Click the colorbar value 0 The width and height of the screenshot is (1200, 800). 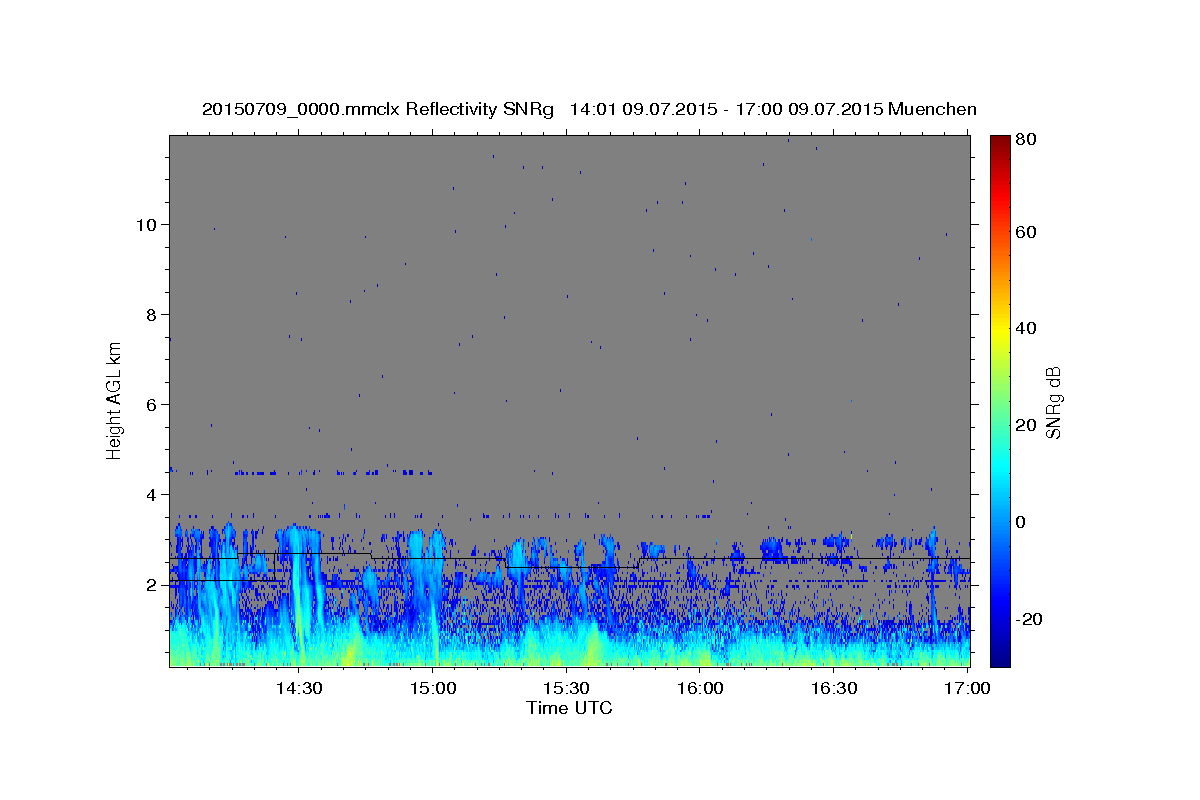point(1020,522)
